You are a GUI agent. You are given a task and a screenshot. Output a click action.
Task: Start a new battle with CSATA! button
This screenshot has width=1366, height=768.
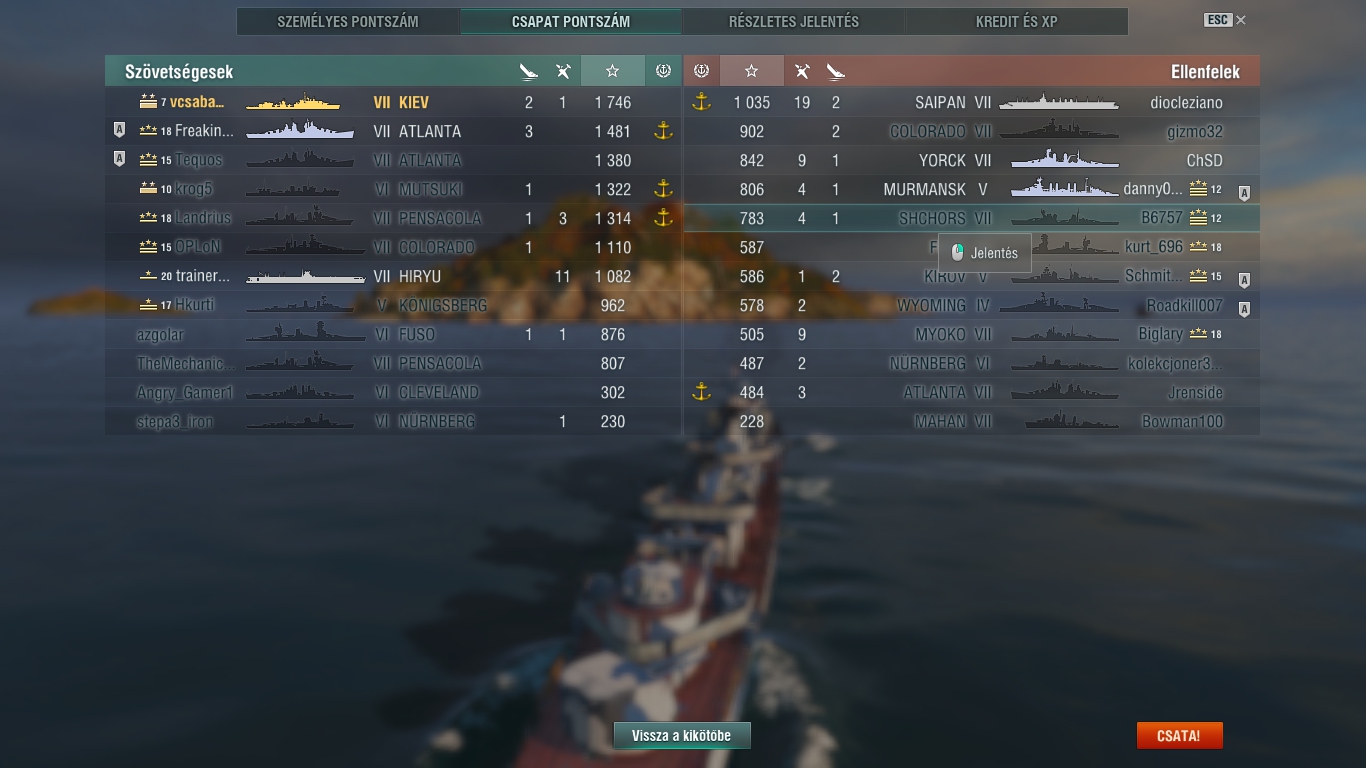pyautogui.click(x=1179, y=735)
